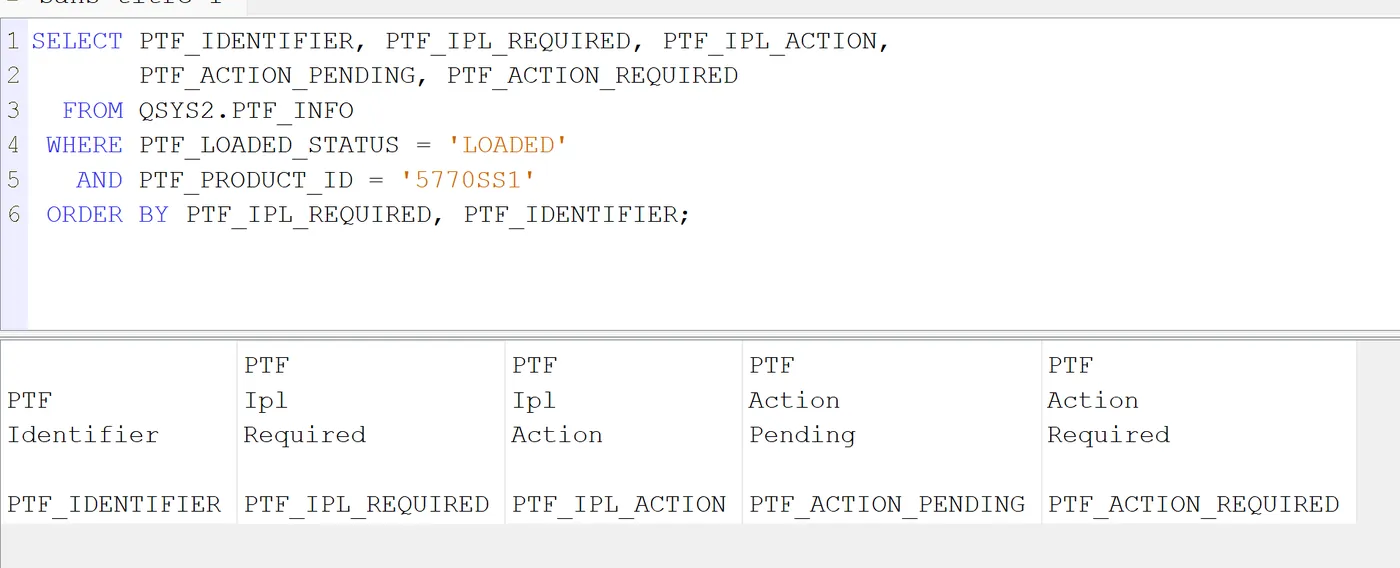The image size is (1400, 568).
Task: Click line number 6 in the gutter
Action: coord(13,214)
